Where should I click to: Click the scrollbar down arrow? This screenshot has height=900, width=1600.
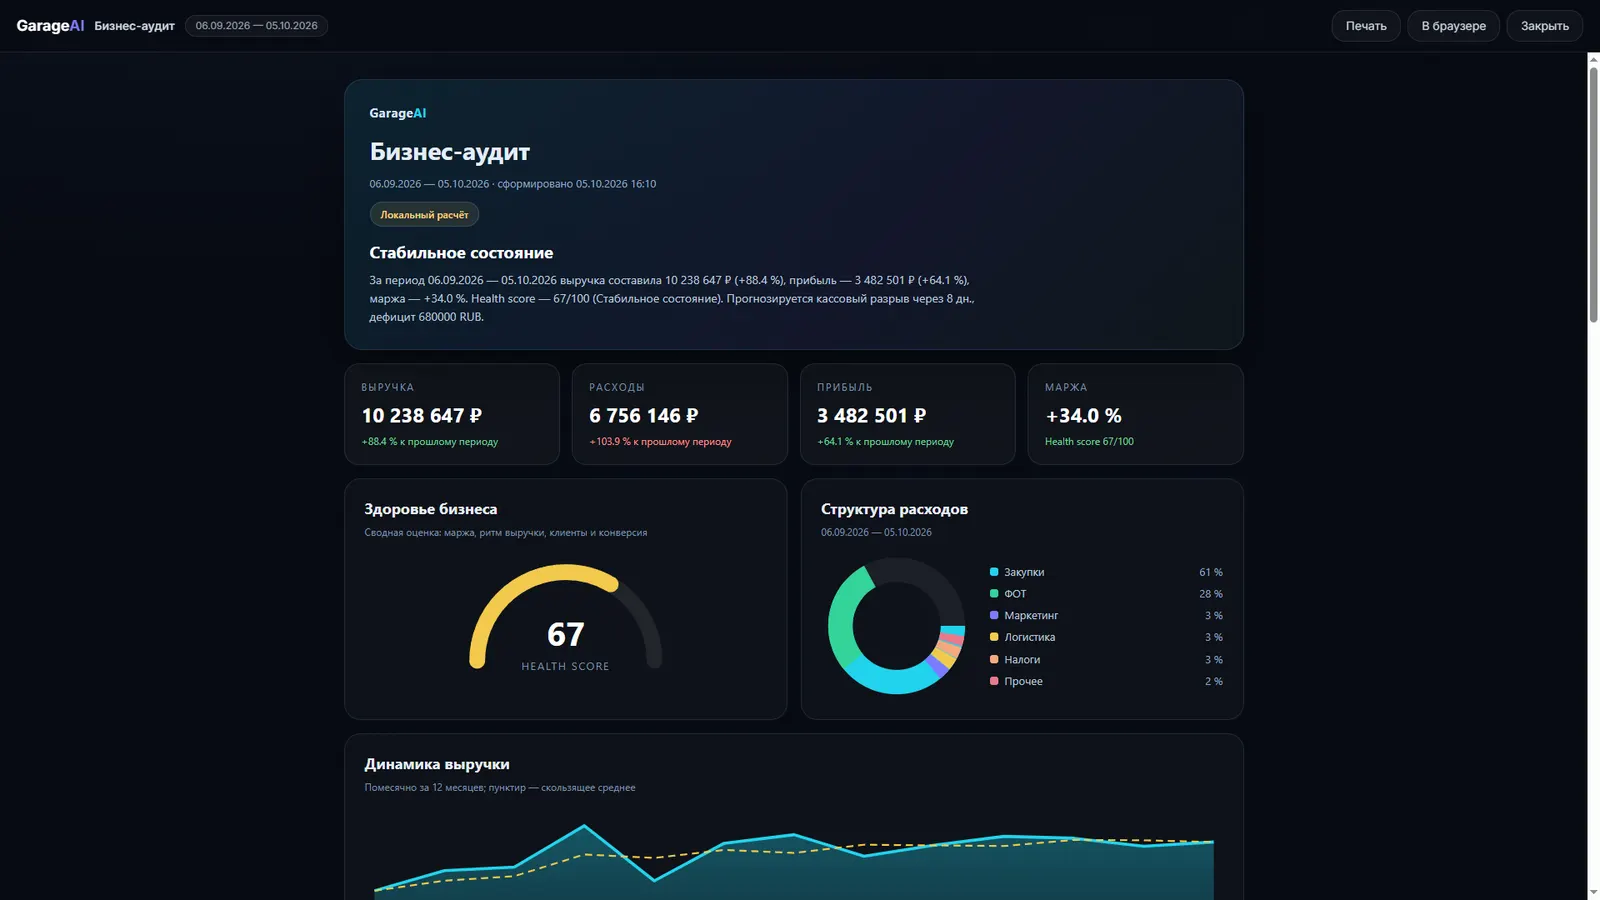click(x=1593, y=892)
